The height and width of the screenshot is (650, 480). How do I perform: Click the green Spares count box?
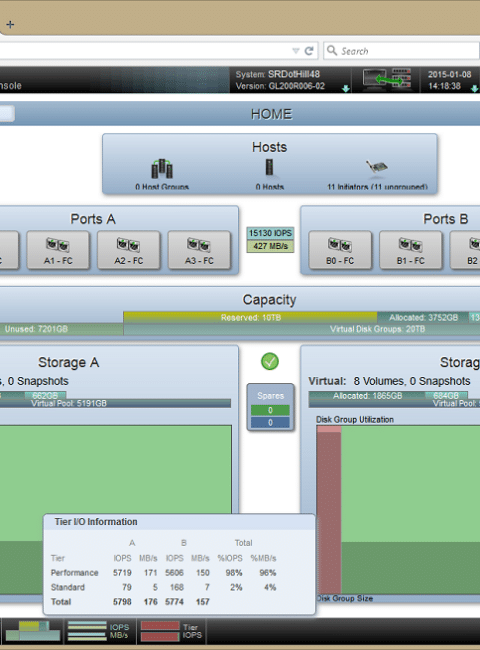(270, 410)
